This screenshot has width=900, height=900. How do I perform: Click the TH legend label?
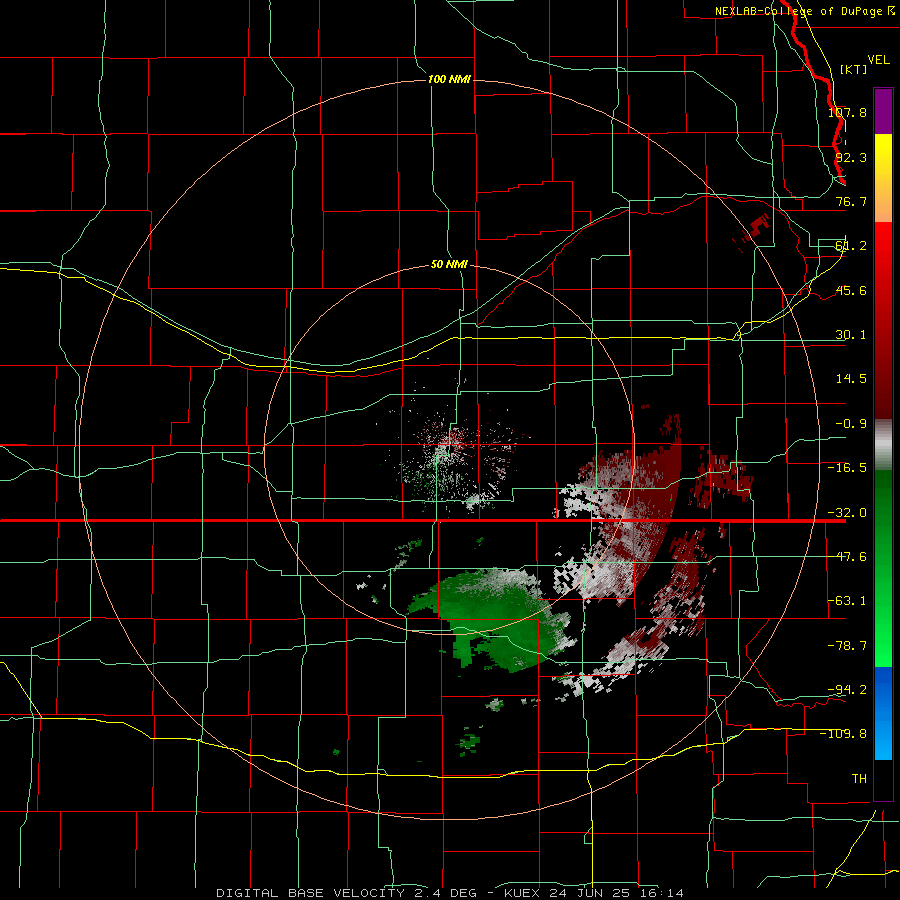pos(859,778)
